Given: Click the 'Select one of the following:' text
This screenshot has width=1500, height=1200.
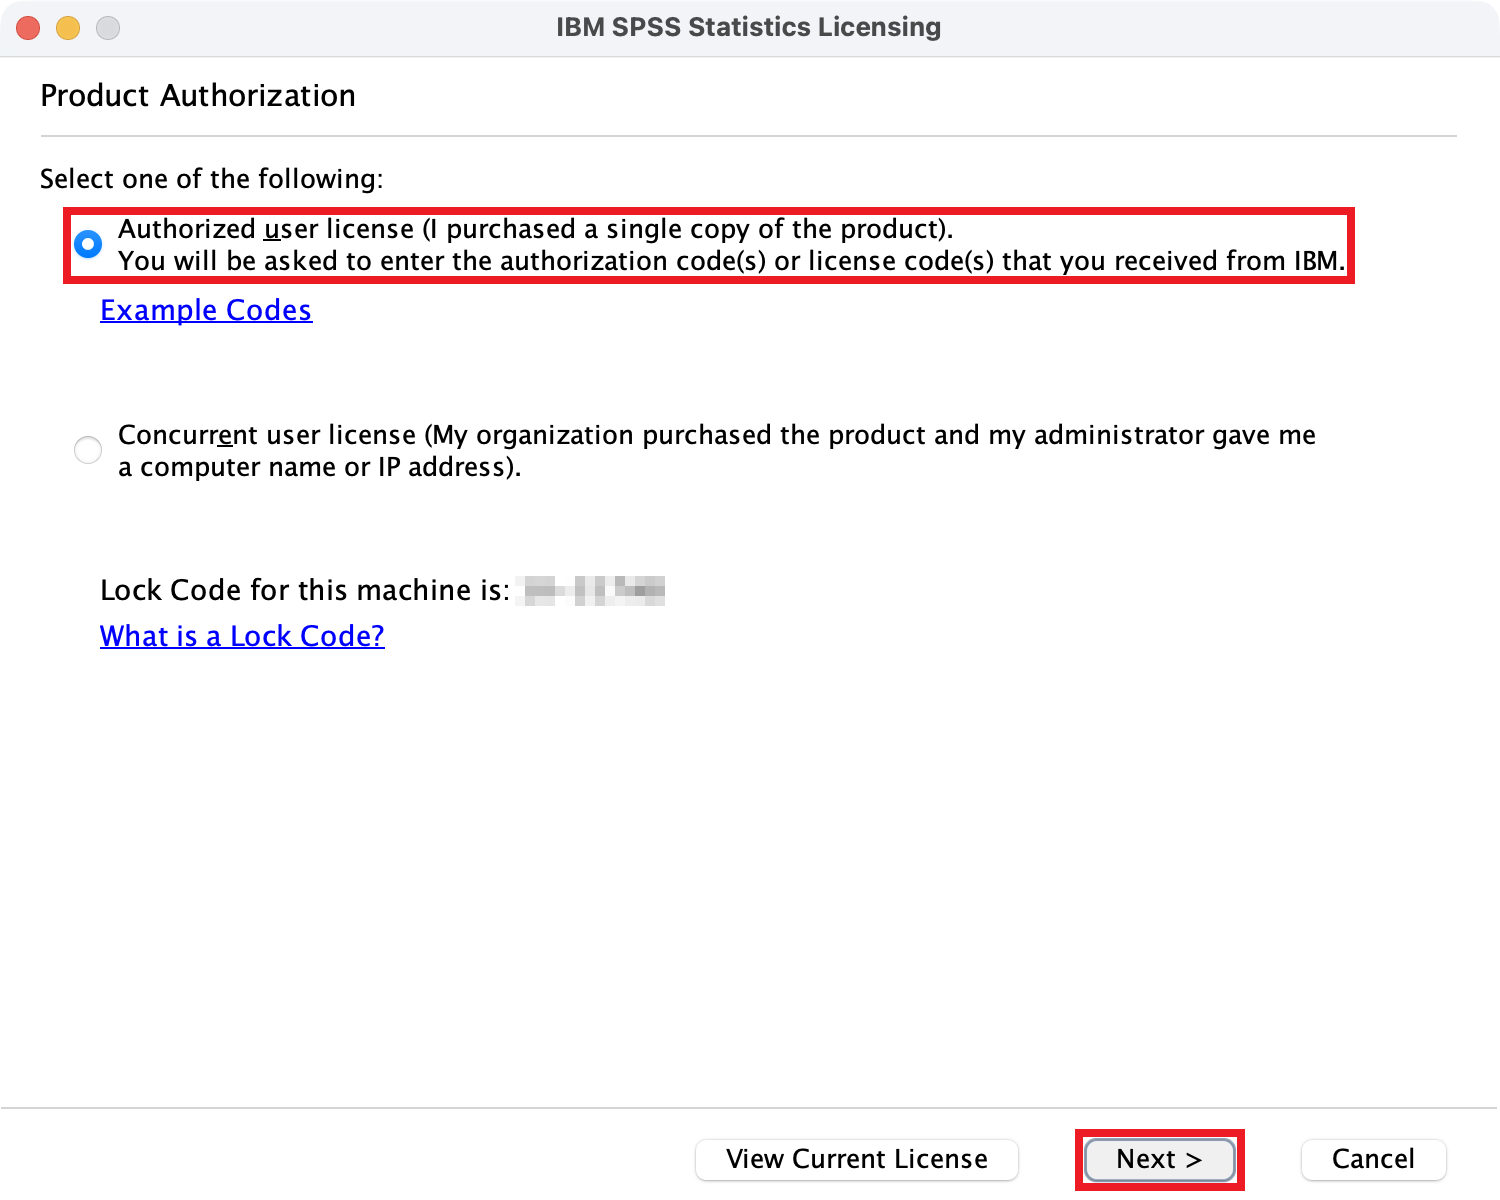Looking at the screenshot, I should coord(212,179).
